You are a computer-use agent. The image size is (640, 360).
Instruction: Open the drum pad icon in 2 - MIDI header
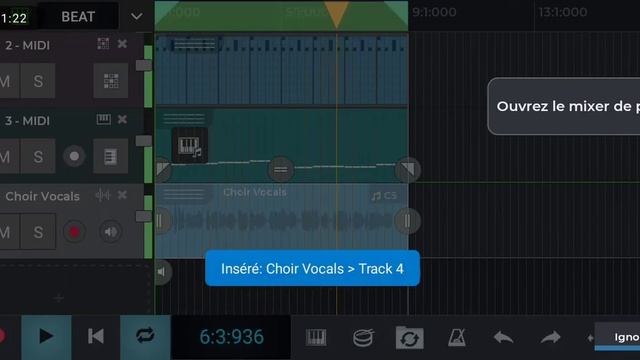[103, 44]
